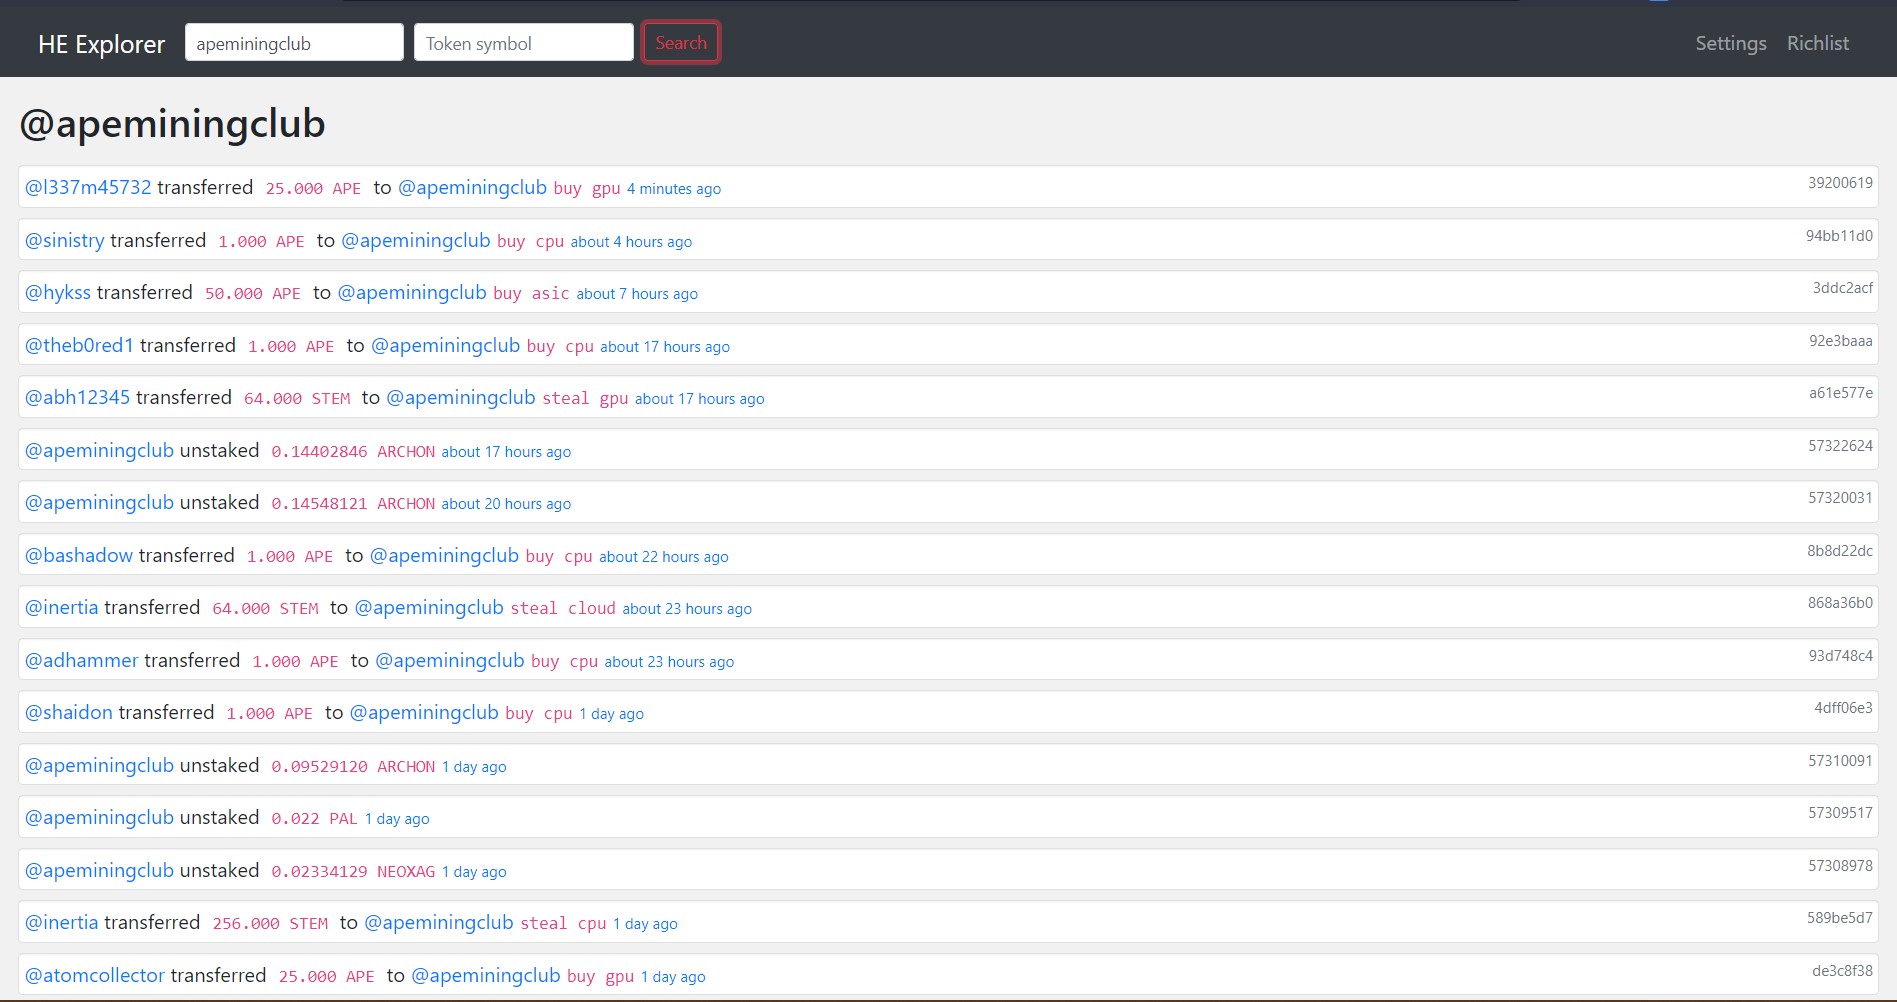The height and width of the screenshot is (1002, 1897).
Task: Select the '64.000 STEM' amount in @abh12345 row
Action: pyautogui.click(x=297, y=398)
